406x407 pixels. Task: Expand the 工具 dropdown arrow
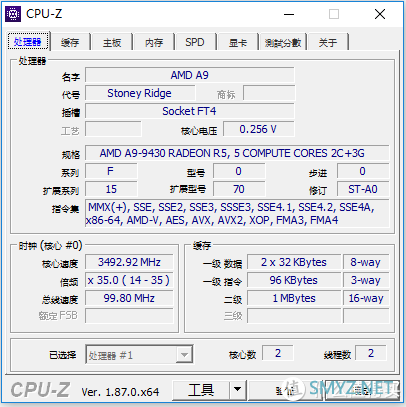(238, 389)
